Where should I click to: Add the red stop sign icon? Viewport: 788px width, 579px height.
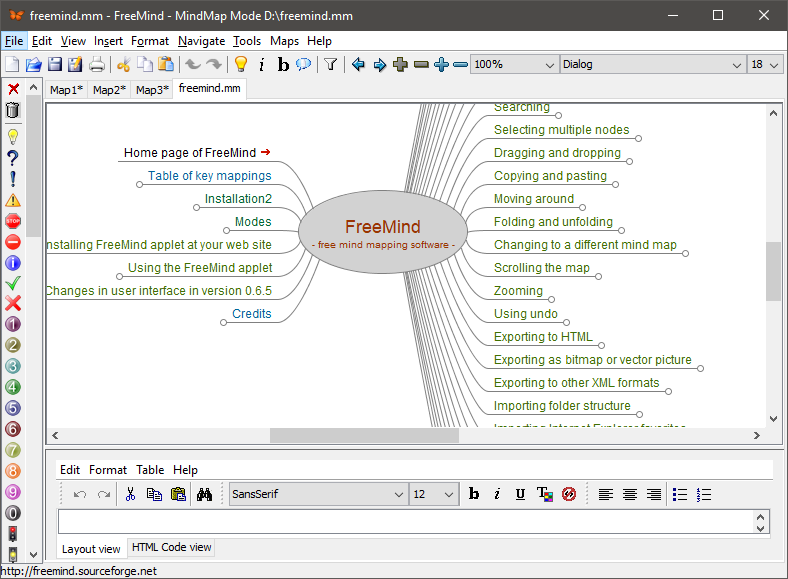(x=13, y=221)
